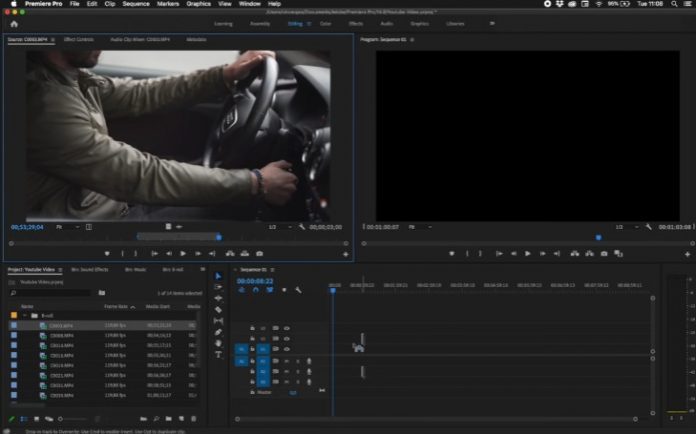Switch Project panel to list view
Viewport: 696px width, 434px height.
click(x=24, y=418)
